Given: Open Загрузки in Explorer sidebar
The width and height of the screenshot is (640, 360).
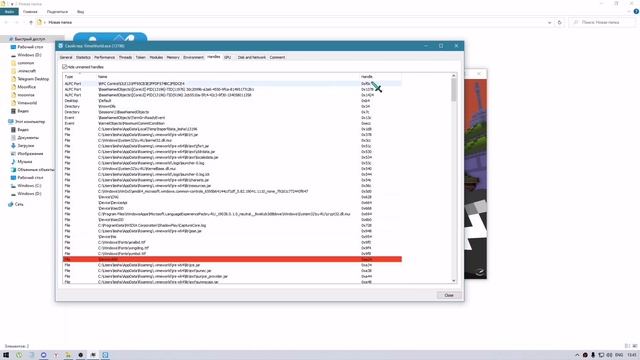Looking at the screenshot, I should tap(25, 146).
